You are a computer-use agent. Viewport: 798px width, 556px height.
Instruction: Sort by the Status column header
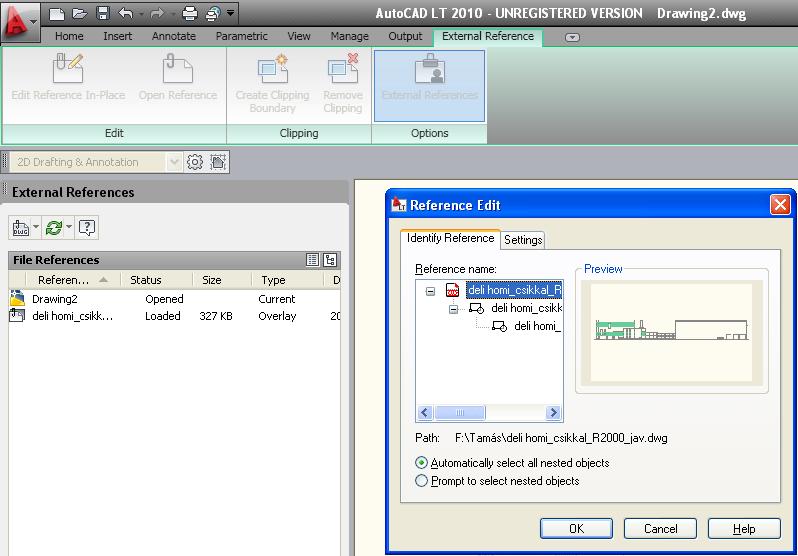(157, 280)
